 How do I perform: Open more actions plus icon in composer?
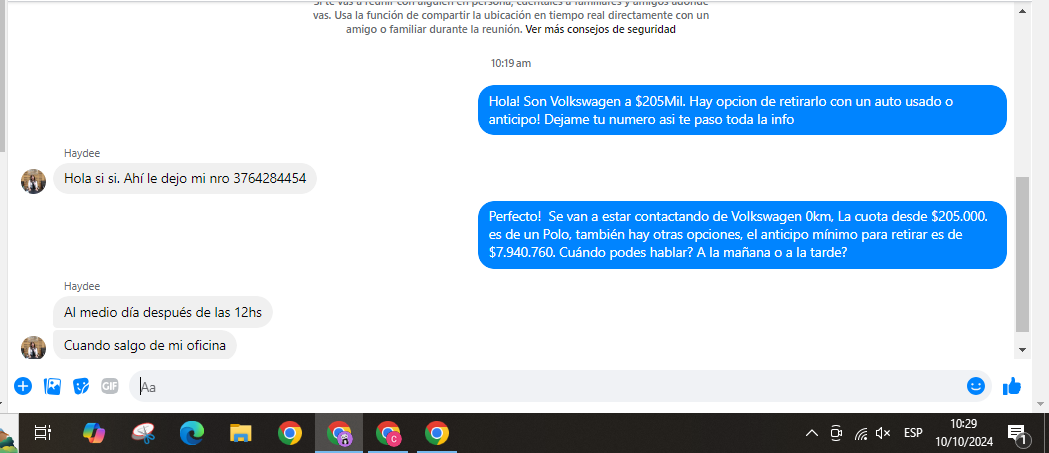(23, 386)
